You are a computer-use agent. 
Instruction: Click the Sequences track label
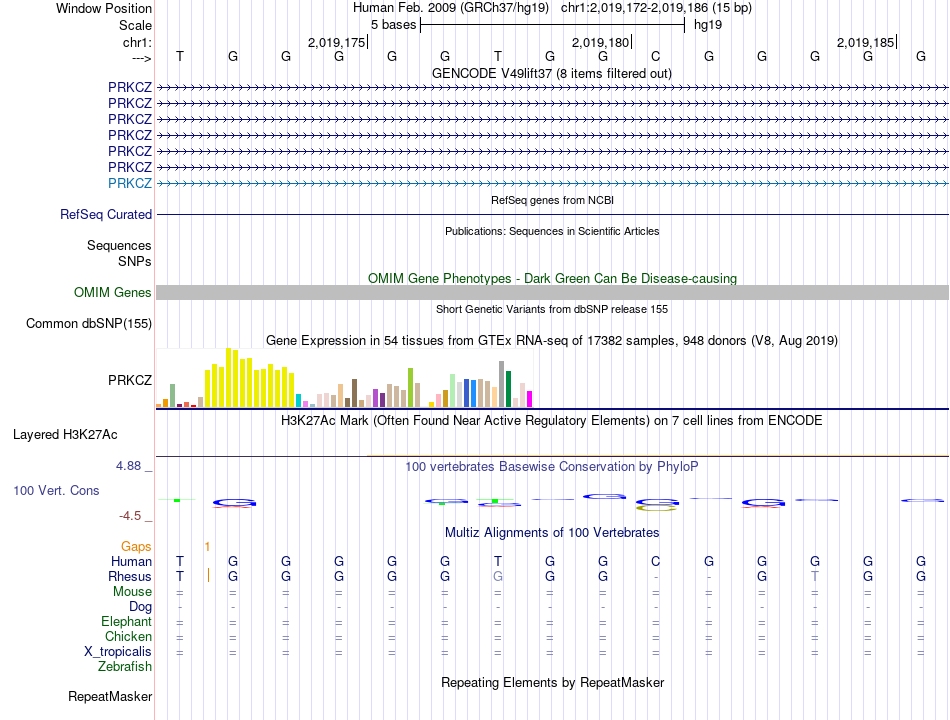[119, 245]
